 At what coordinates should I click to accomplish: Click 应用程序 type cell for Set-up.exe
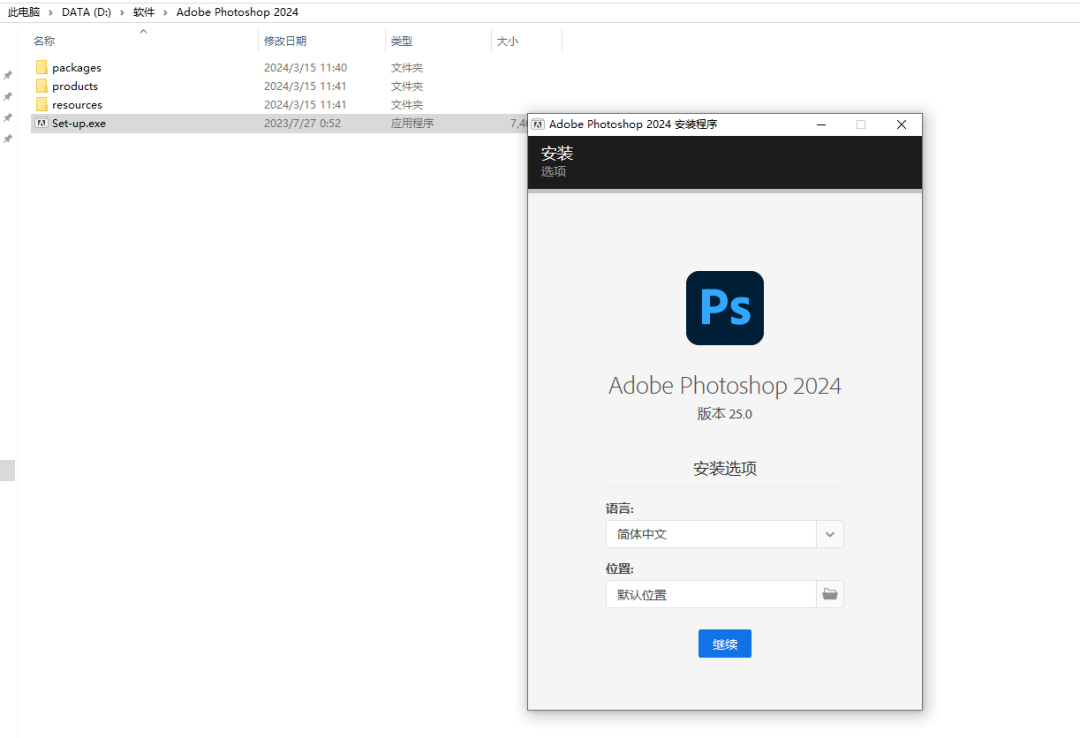click(412, 123)
